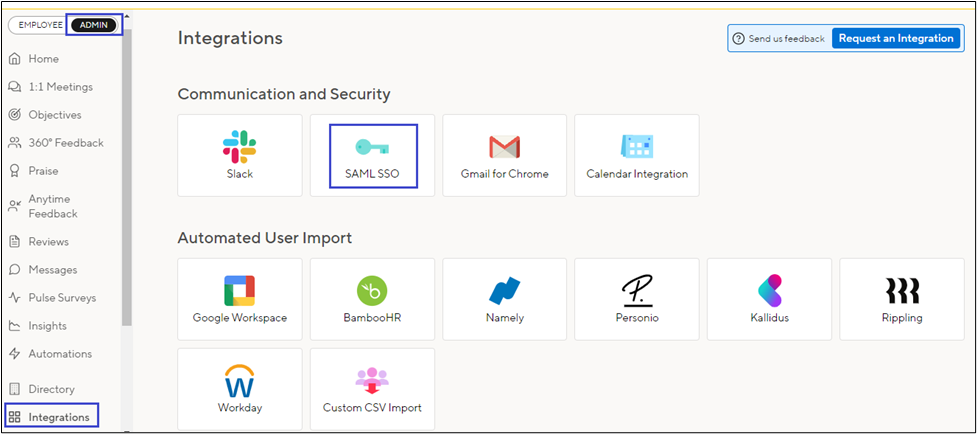The image size is (977, 434).
Task: Open the Kallidus integration
Action: pyautogui.click(x=769, y=298)
